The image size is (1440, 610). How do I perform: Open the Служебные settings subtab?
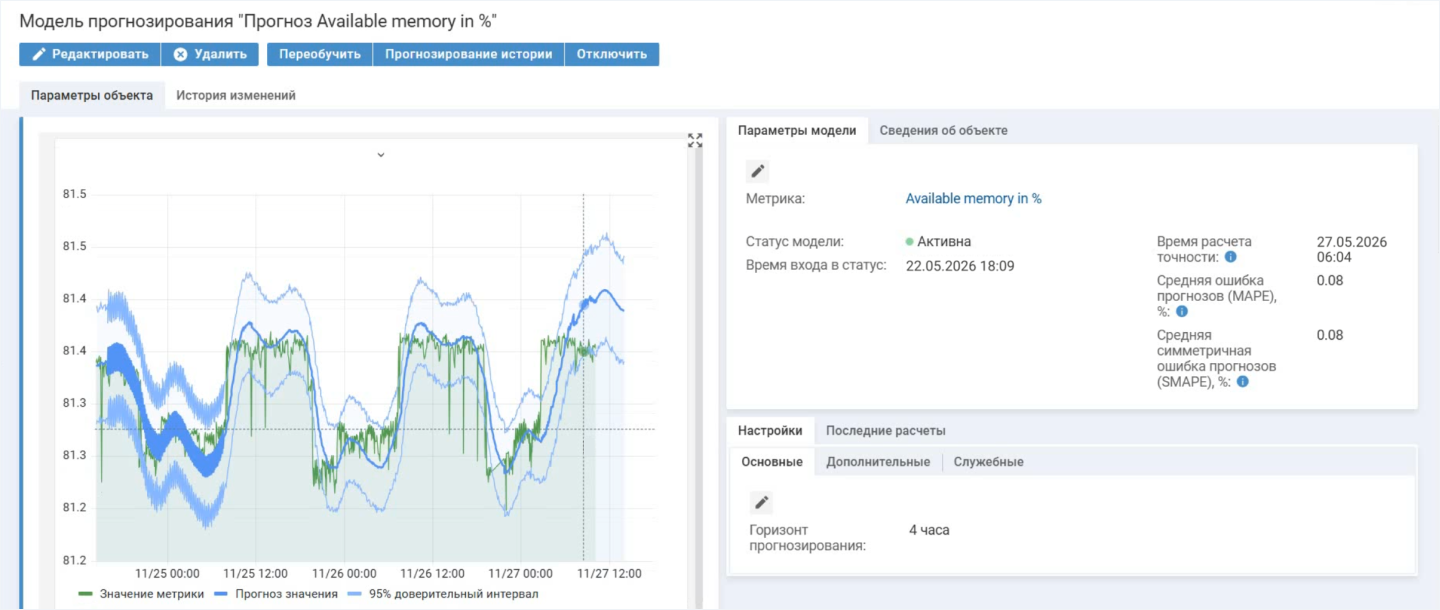click(988, 462)
